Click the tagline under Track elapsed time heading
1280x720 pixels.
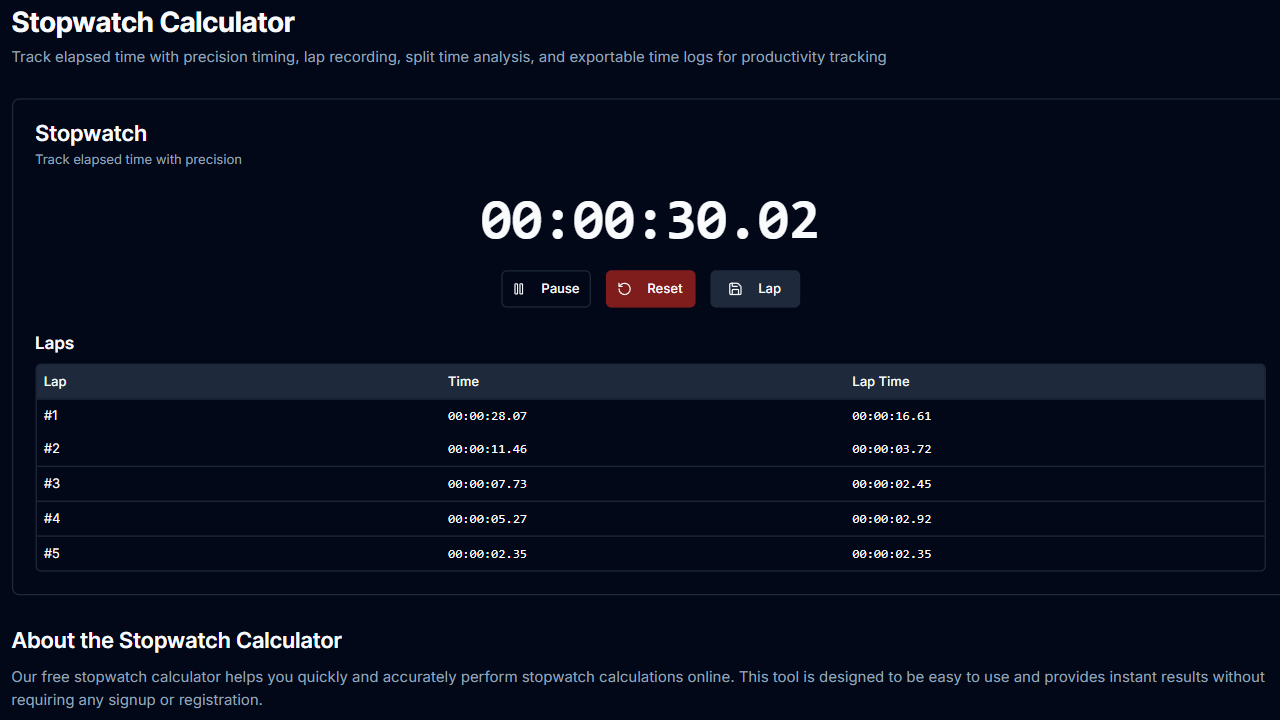coord(138,159)
